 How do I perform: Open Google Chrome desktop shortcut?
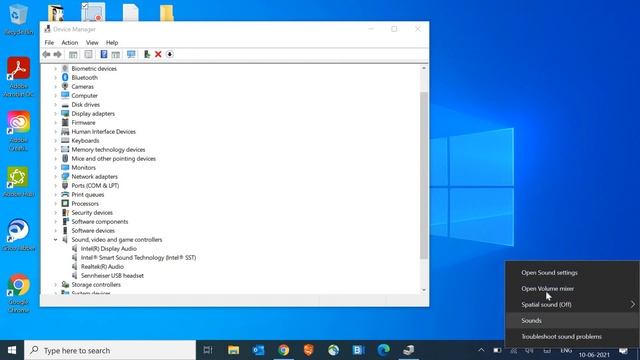click(x=18, y=293)
